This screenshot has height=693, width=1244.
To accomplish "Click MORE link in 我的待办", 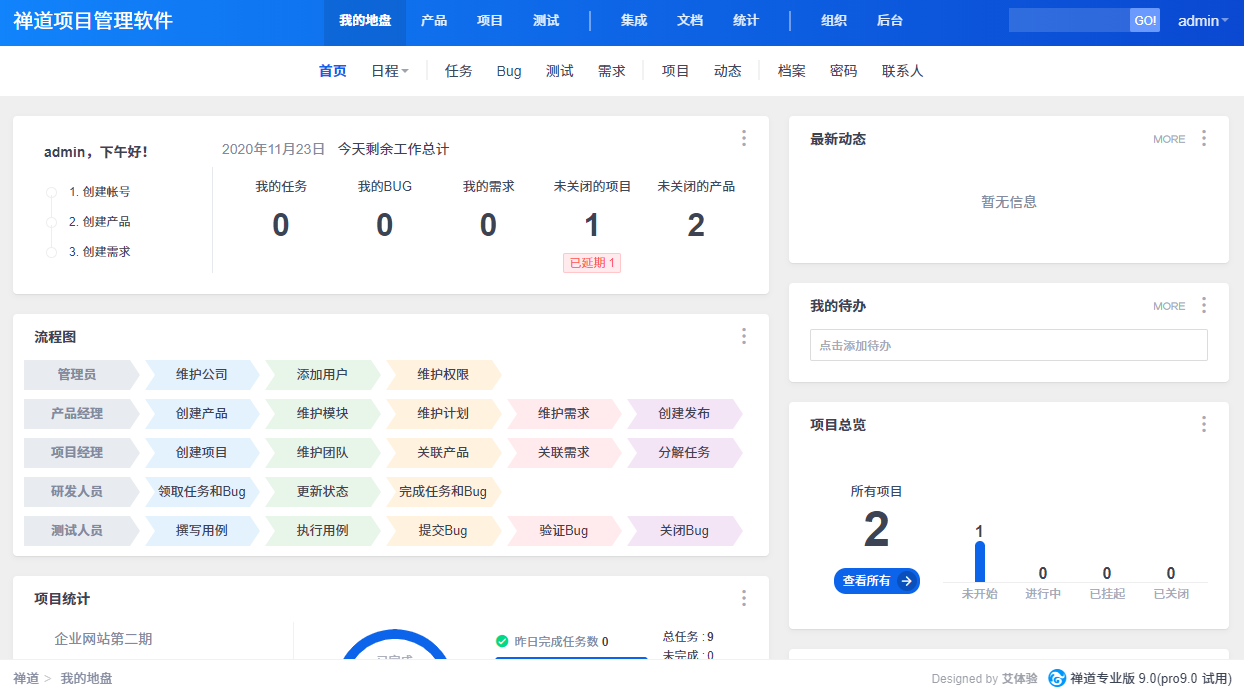I will (x=1169, y=306).
